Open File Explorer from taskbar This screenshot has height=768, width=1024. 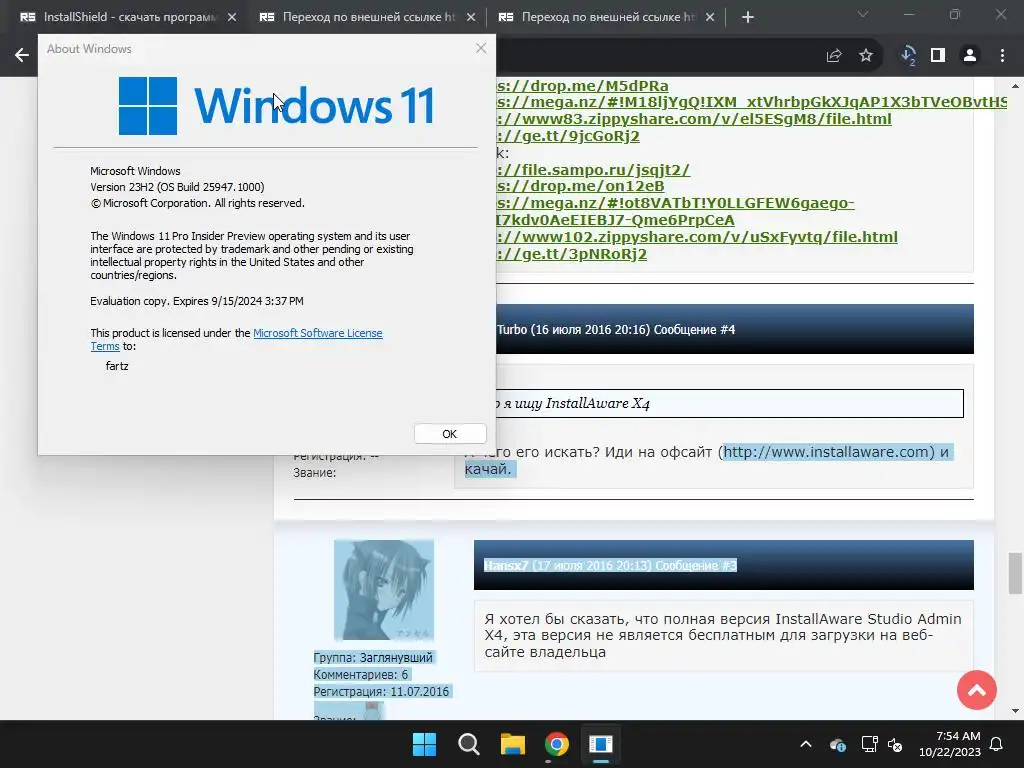(x=513, y=744)
